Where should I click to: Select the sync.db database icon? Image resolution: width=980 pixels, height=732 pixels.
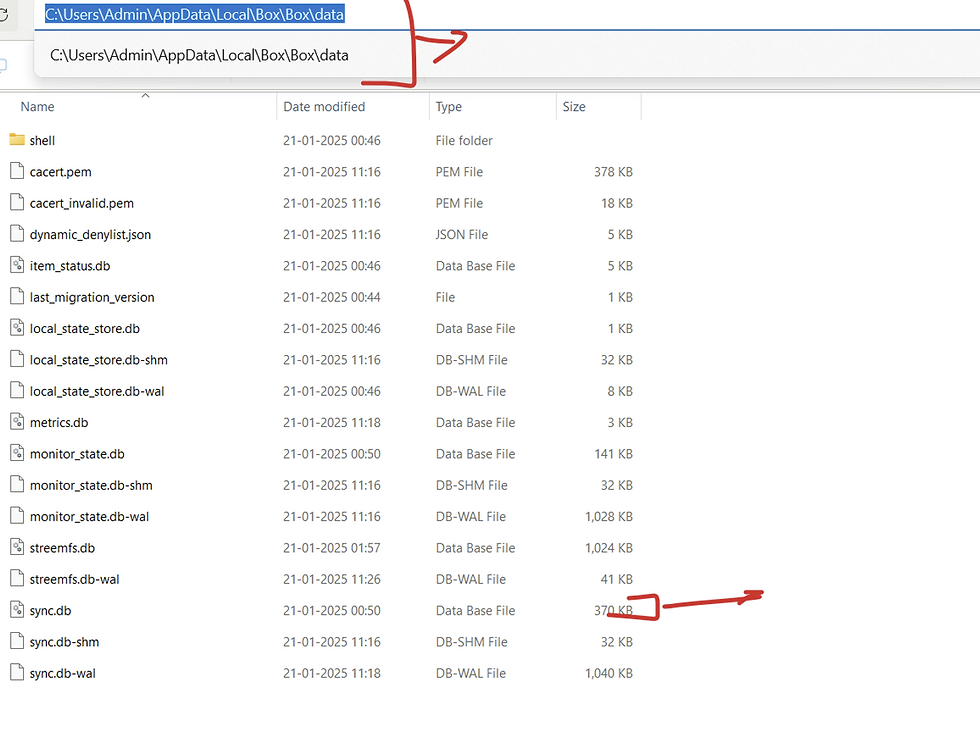tap(17, 610)
